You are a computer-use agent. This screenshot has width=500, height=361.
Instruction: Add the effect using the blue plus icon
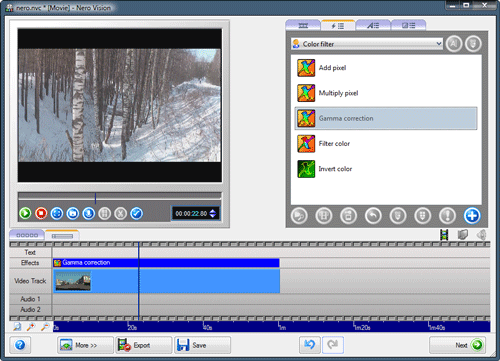pos(472,216)
